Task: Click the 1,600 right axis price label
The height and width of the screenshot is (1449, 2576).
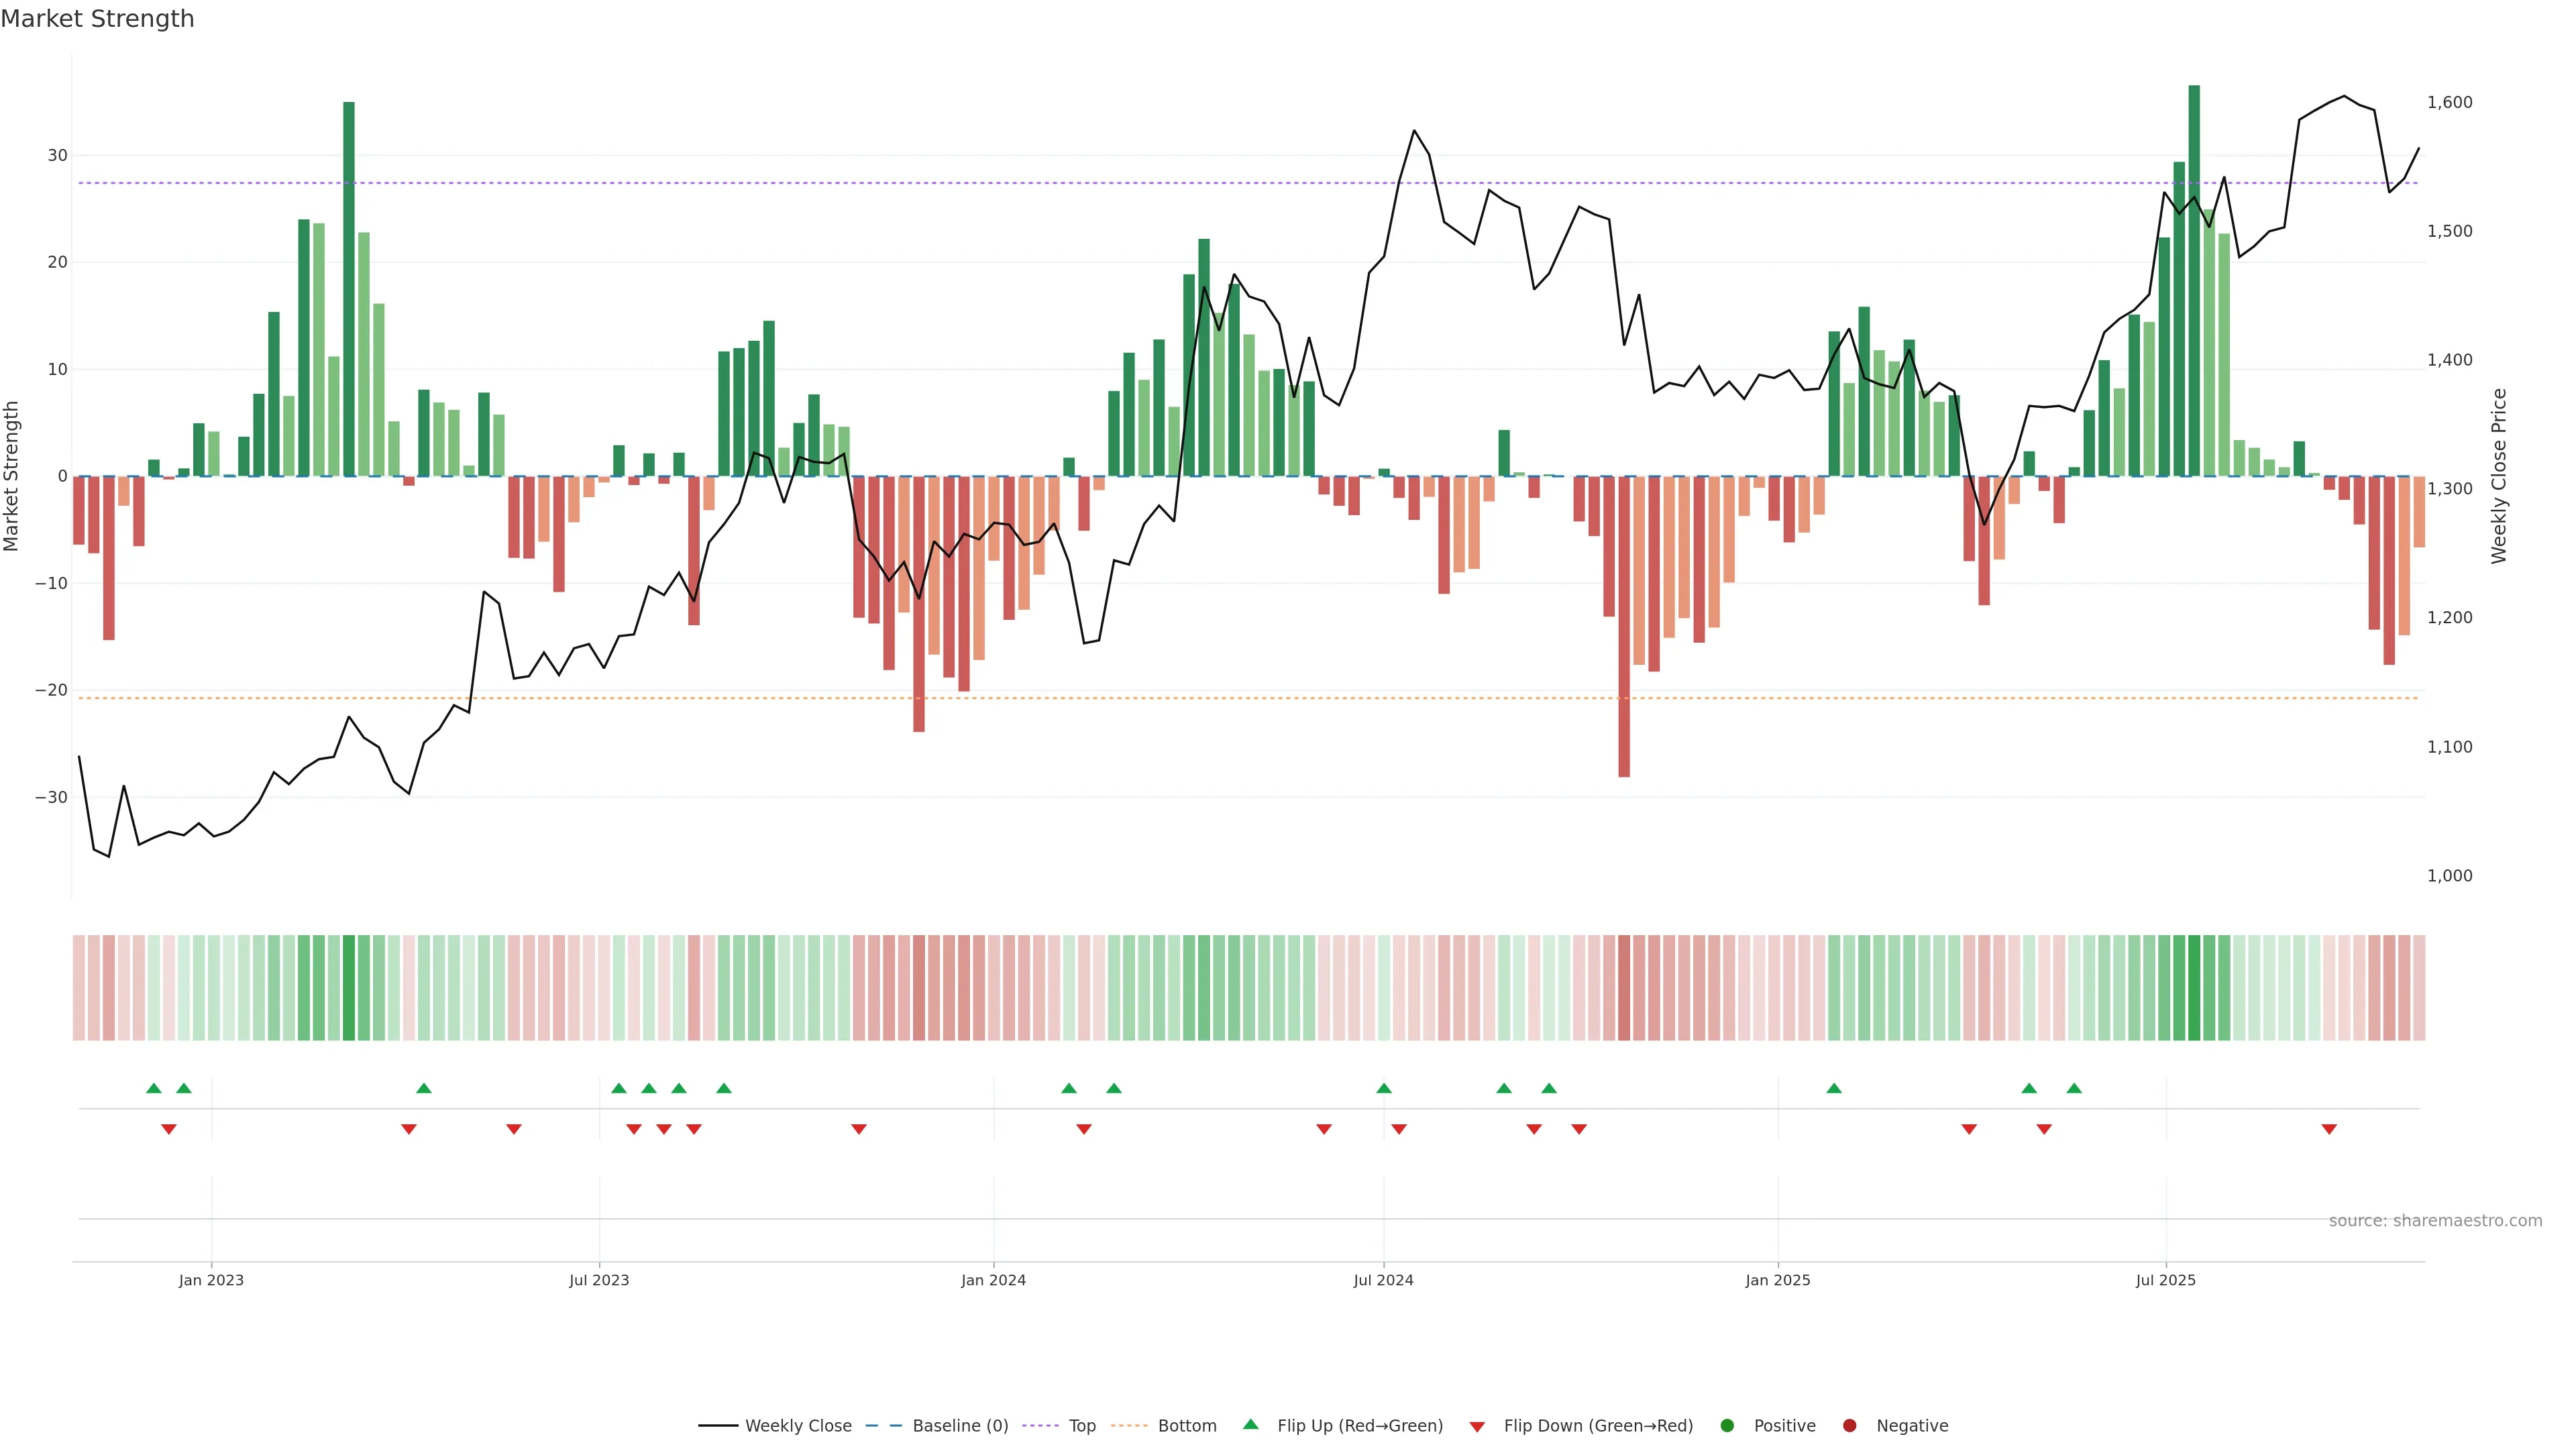Action: click(2449, 102)
